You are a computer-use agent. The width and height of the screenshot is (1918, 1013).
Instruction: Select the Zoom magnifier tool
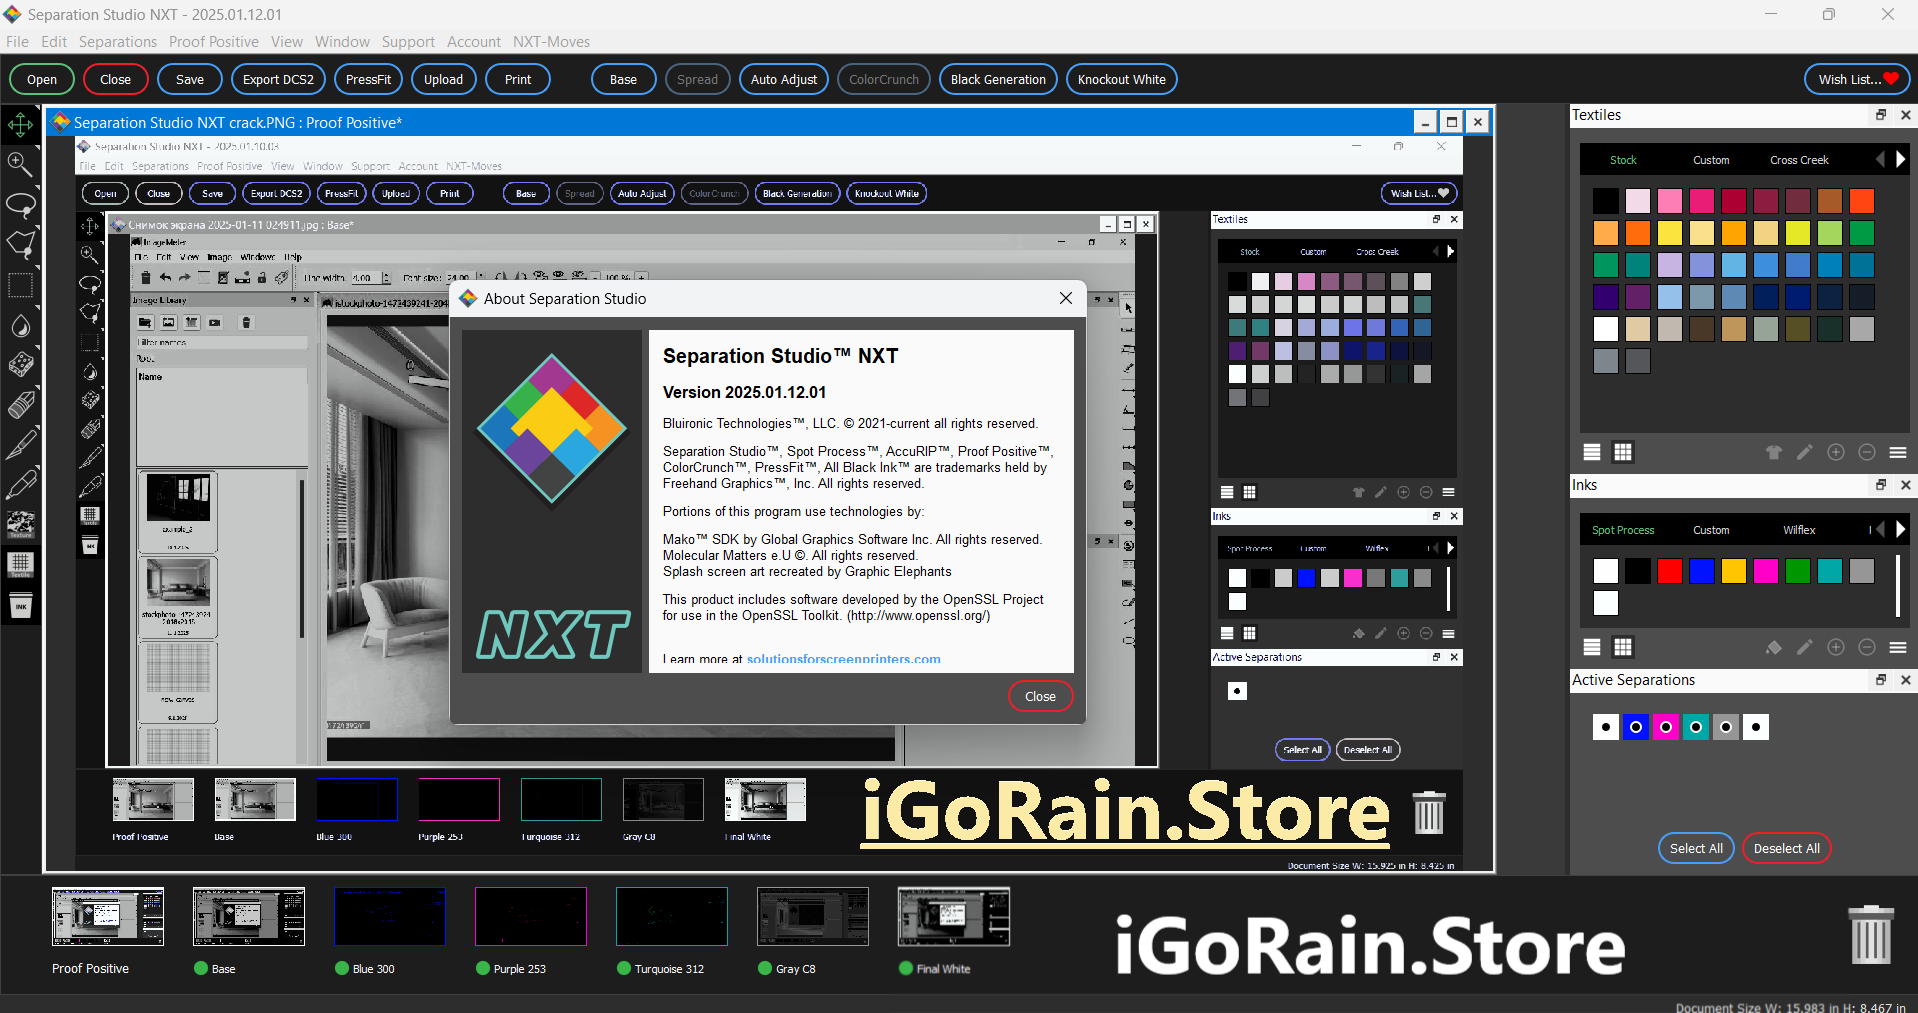click(20, 164)
